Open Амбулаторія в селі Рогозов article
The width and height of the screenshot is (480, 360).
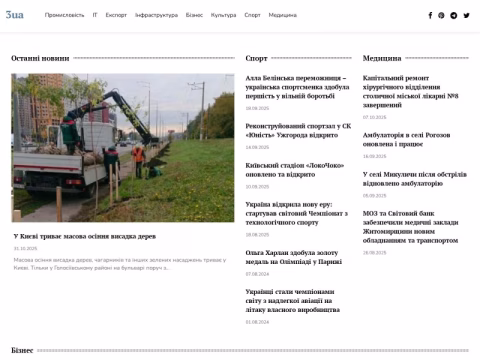pyautogui.click(x=406, y=140)
